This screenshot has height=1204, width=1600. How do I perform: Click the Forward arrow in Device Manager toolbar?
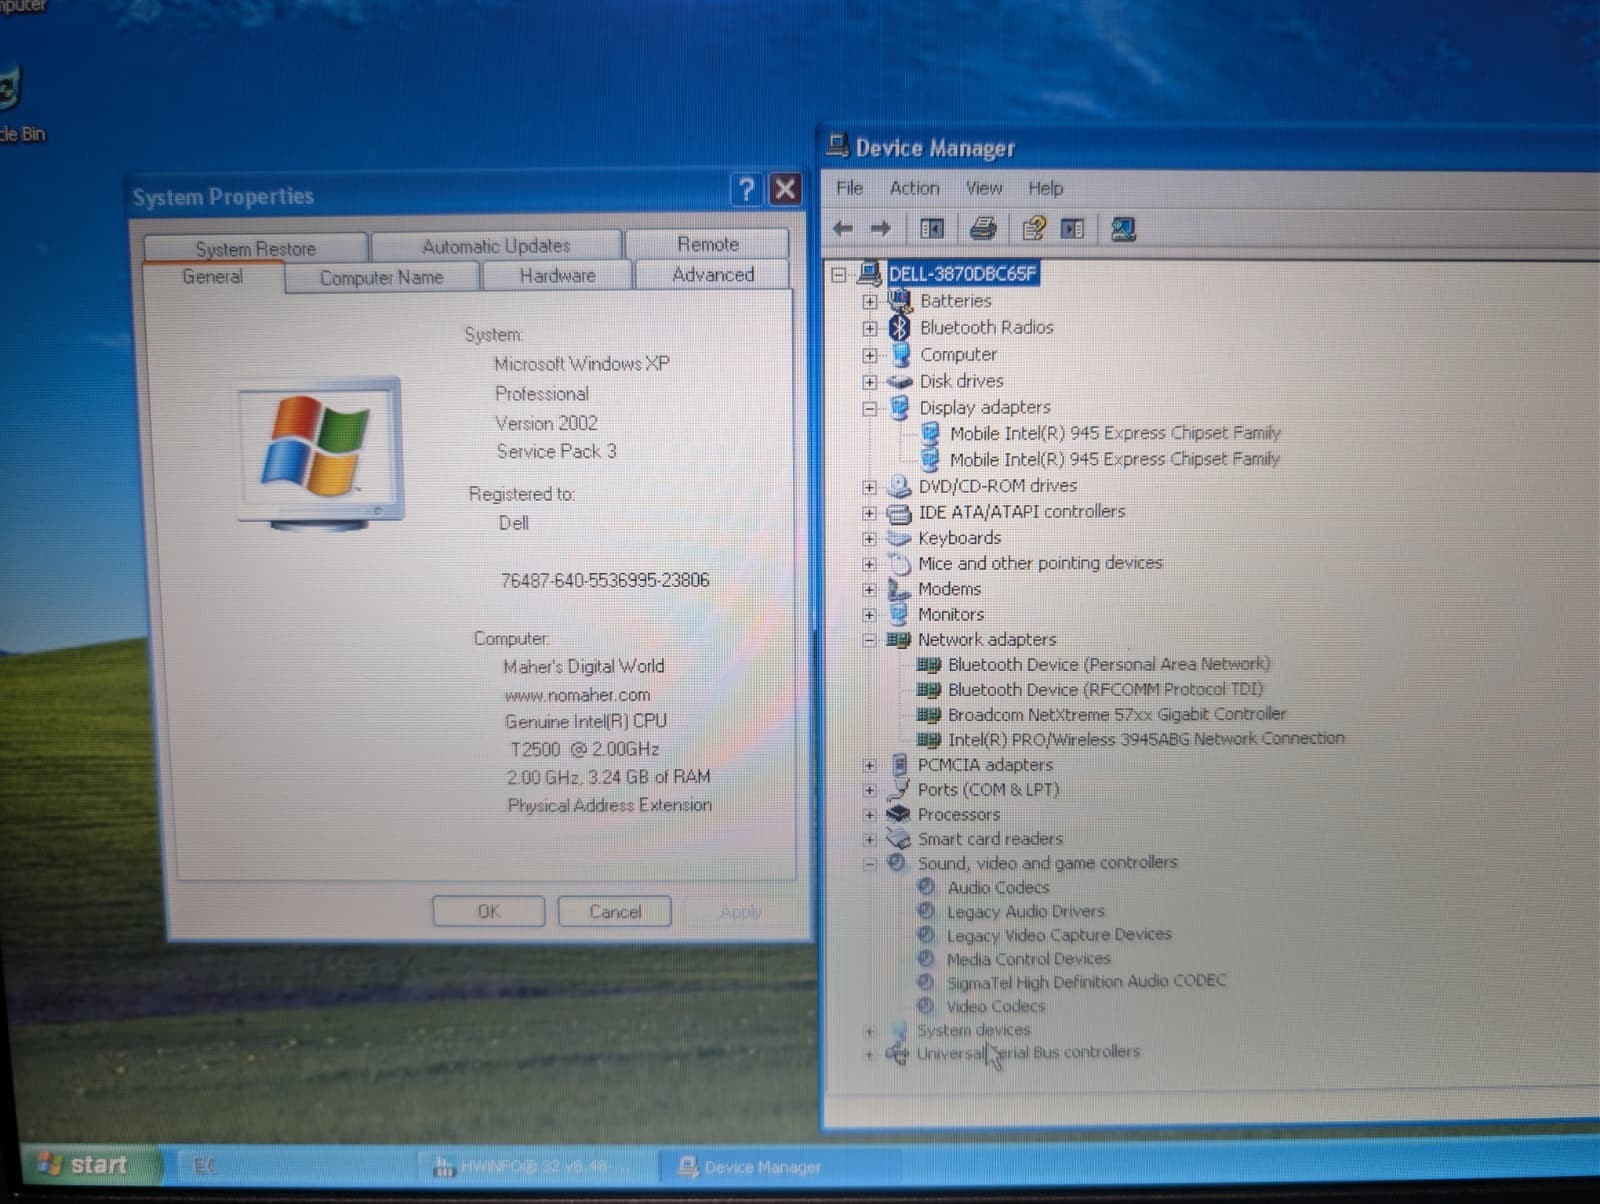click(x=880, y=229)
